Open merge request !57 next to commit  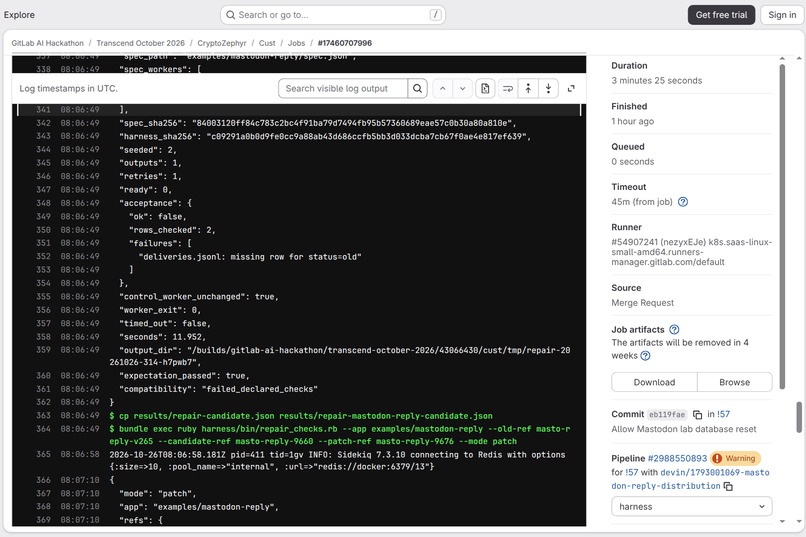(724, 414)
